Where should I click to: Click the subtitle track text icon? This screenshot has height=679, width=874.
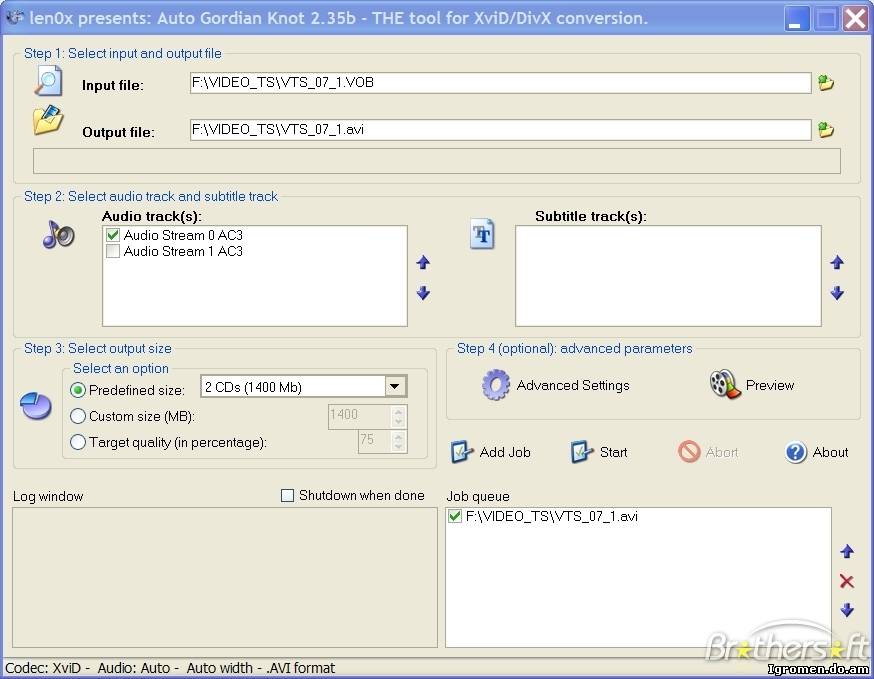tap(482, 234)
